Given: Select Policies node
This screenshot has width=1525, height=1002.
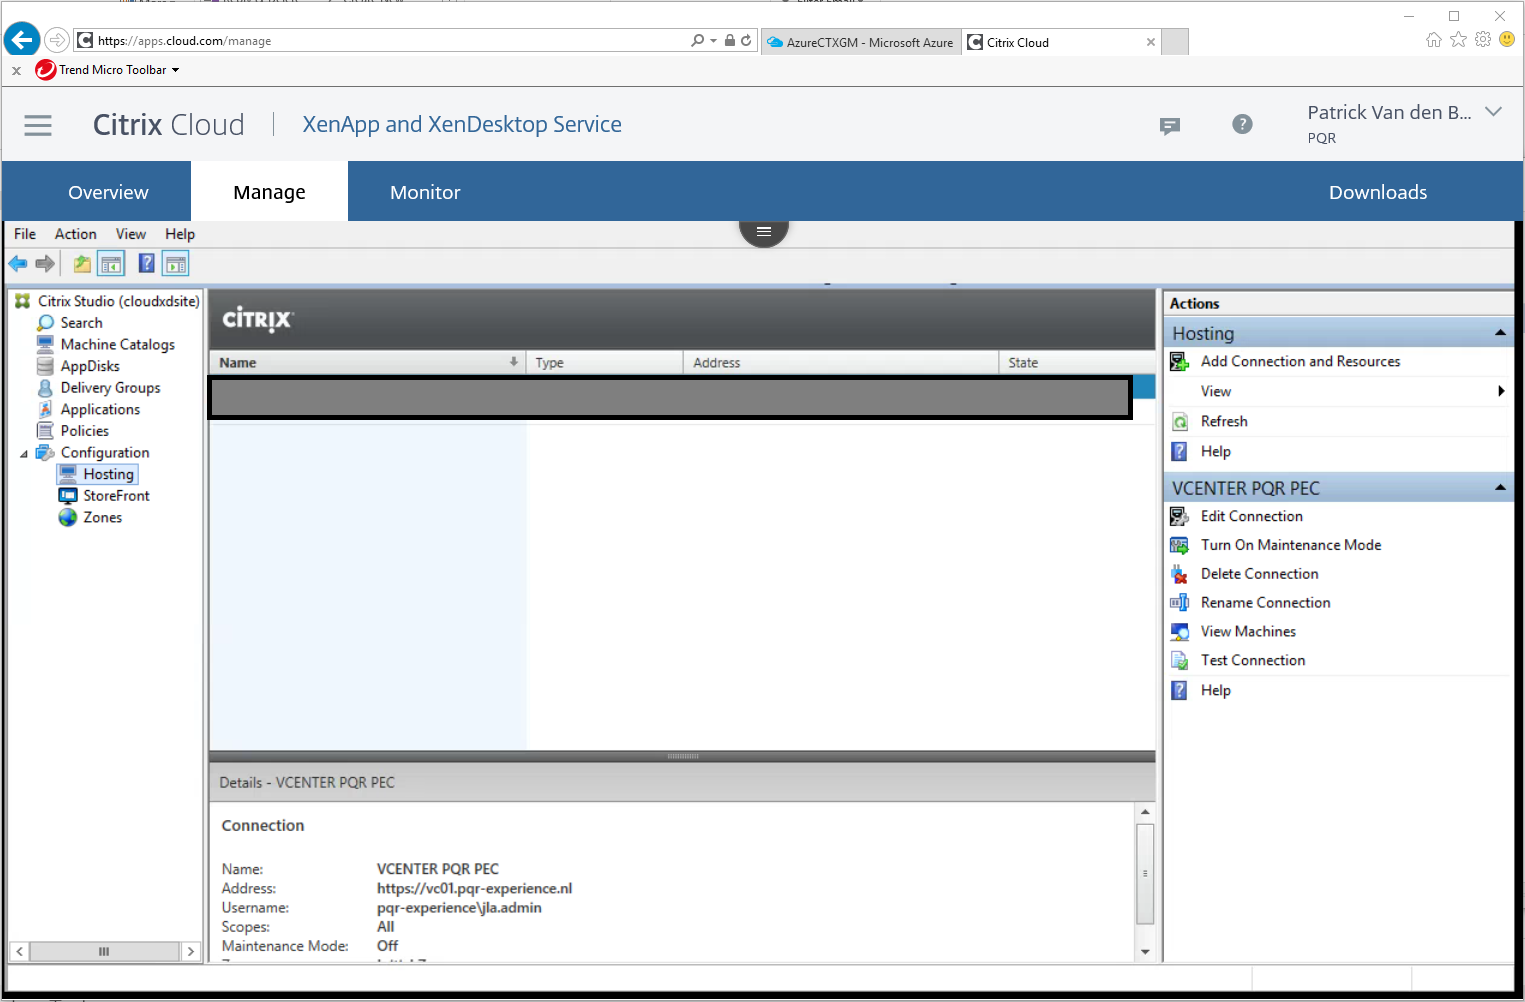Looking at the screenshot, I should click(85, 431).
